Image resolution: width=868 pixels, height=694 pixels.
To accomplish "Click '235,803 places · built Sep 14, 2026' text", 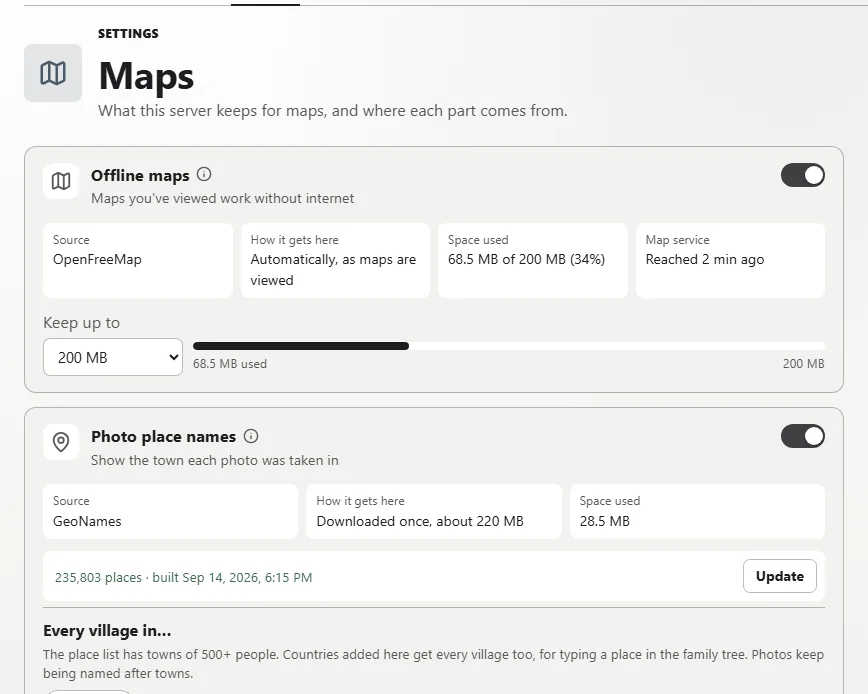I will (x=183, y=577).
